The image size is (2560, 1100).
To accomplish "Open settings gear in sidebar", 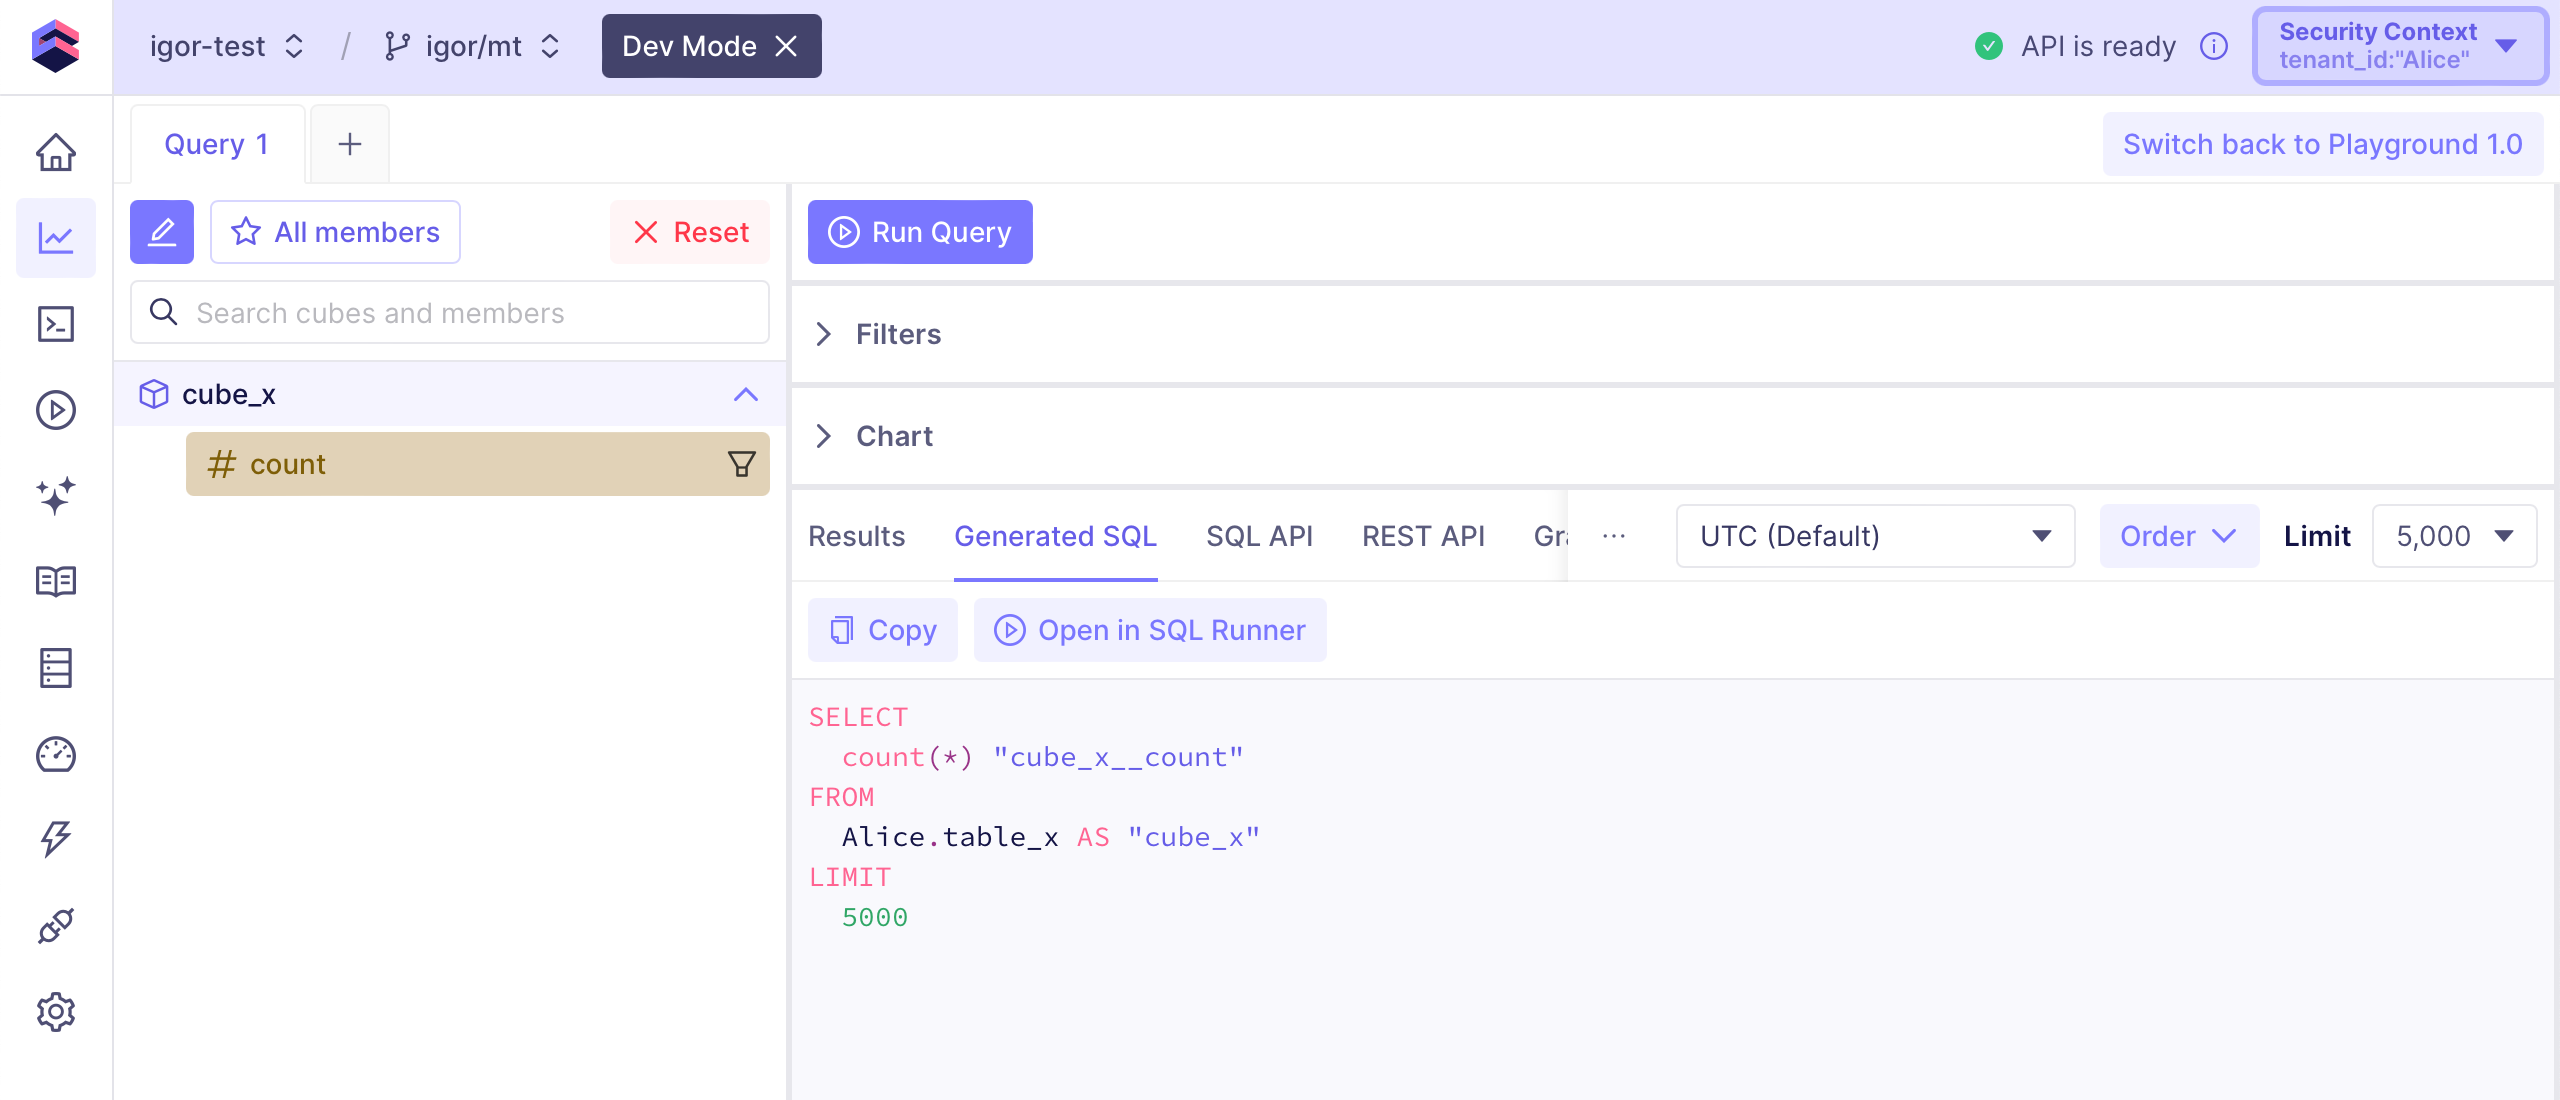I will 56,1012.
